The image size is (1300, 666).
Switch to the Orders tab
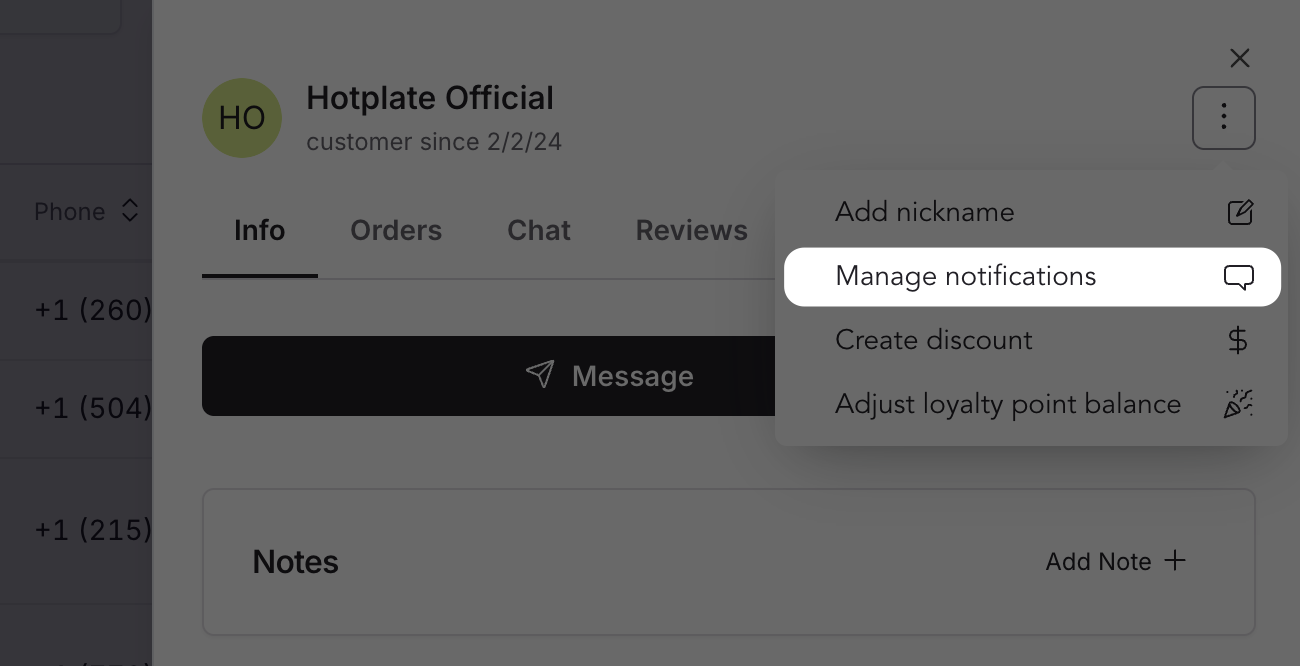click(396, 230)
